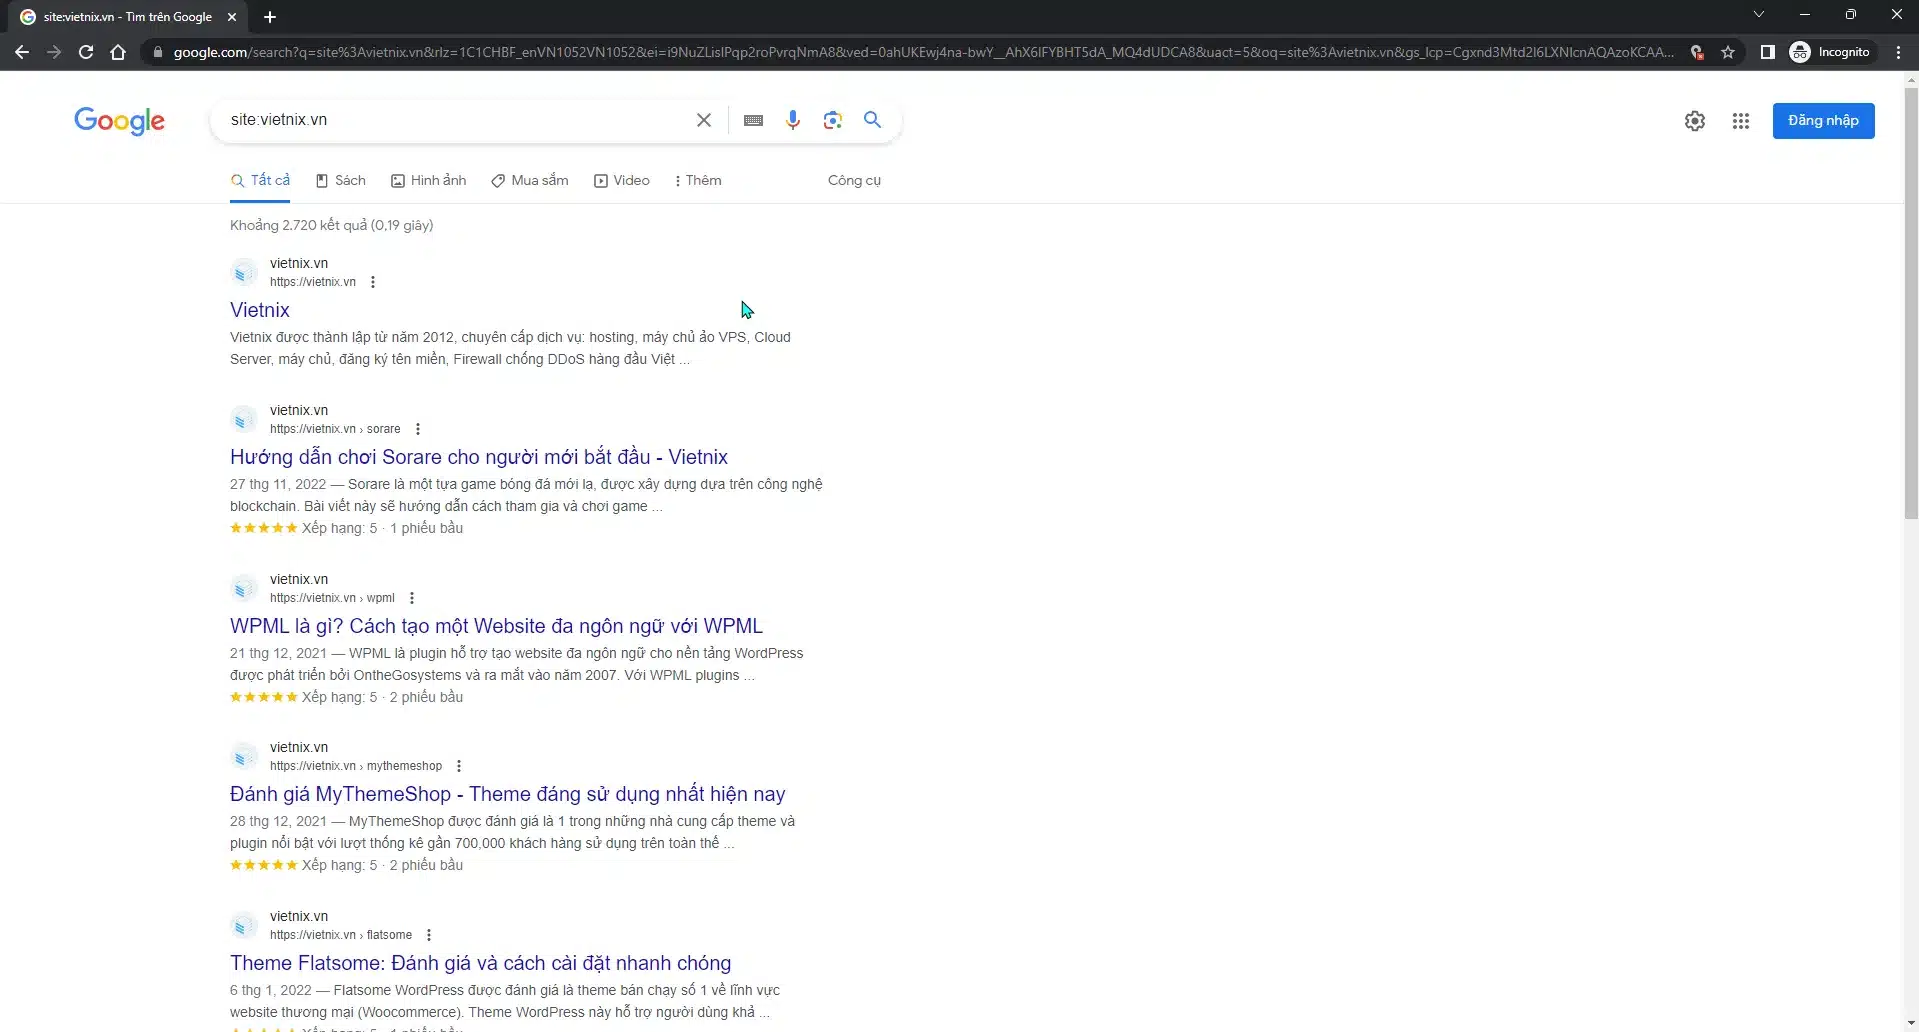This screenshot has height=1032, width=1919.
Task: Click the voice search microphone icon
Action: point(792,120)
